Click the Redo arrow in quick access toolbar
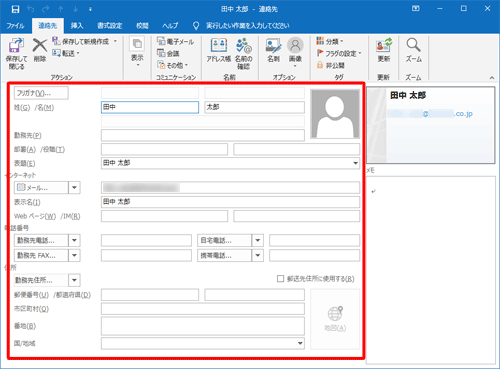Viewport: 500px width, 369px height. [x=46, y=9]
